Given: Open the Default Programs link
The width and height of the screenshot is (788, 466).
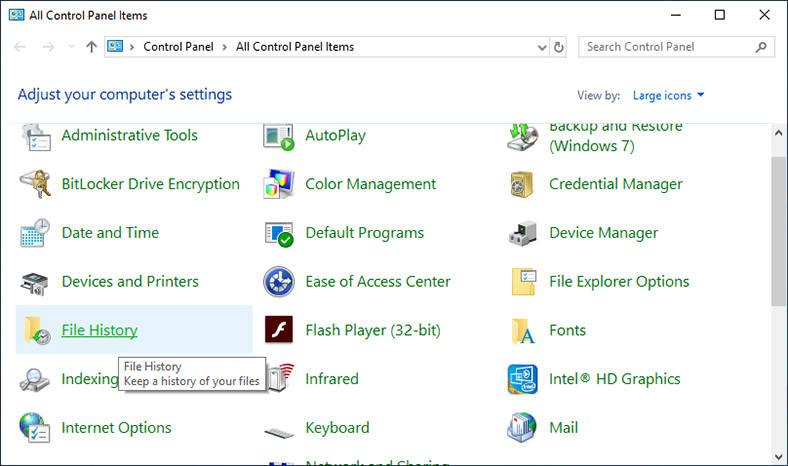Looking at the screenshot, I should click(x=365, y=233).
